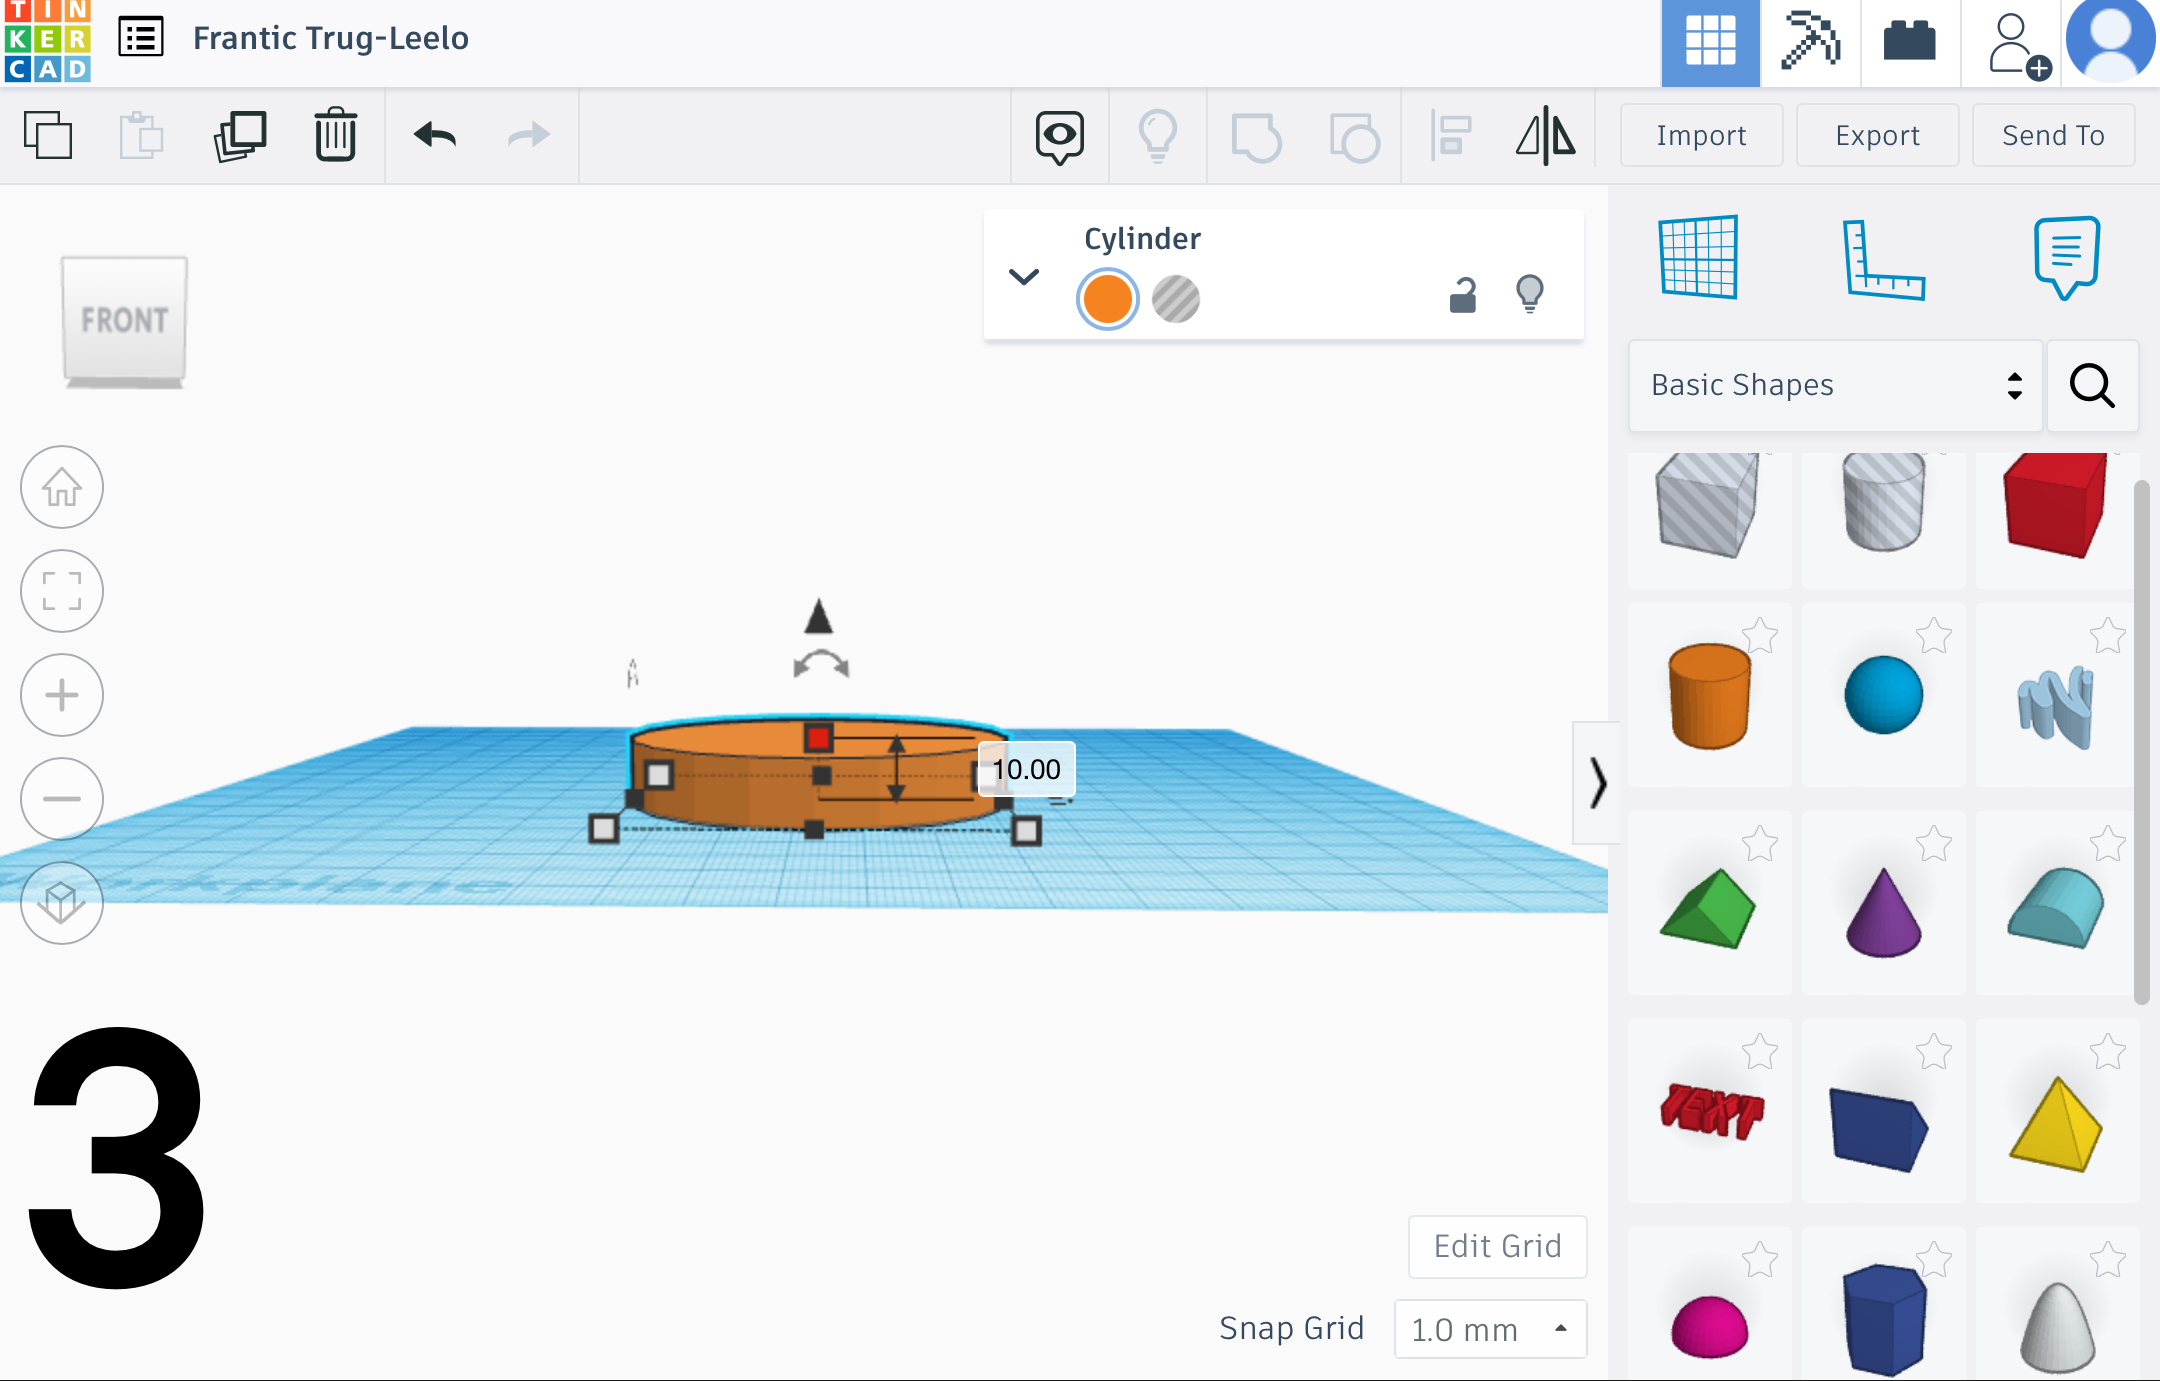
Task: Toggle the lock on the Cylinder shape
Action: pyautogui.click(x=1463, y=296)
